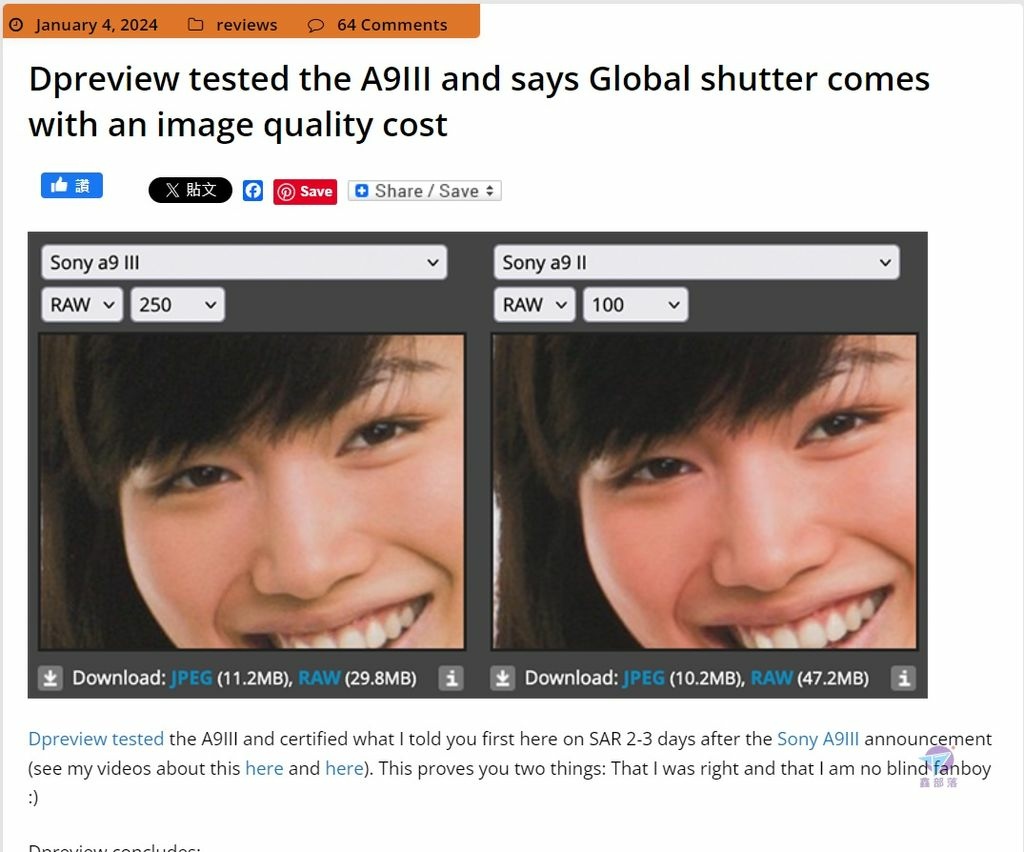The width and height of the screenshot is (1024, 852).
Task: Click the Sony a9 III sample image
Action: click(x=252, y=492)
